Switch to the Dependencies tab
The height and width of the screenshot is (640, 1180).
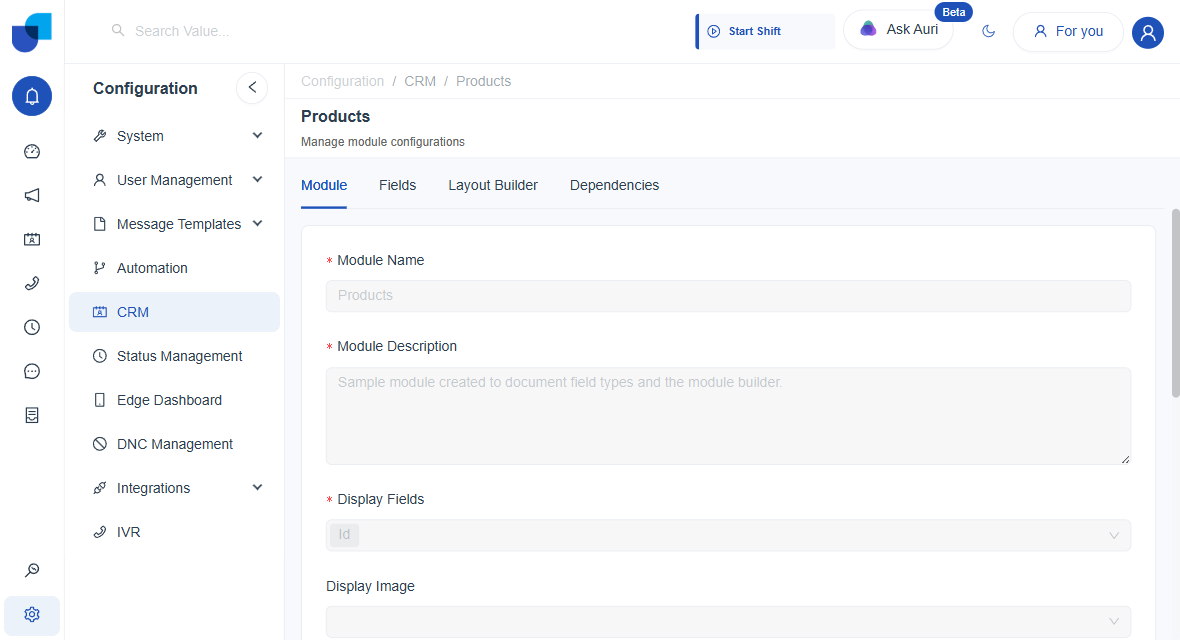(614, 185)
